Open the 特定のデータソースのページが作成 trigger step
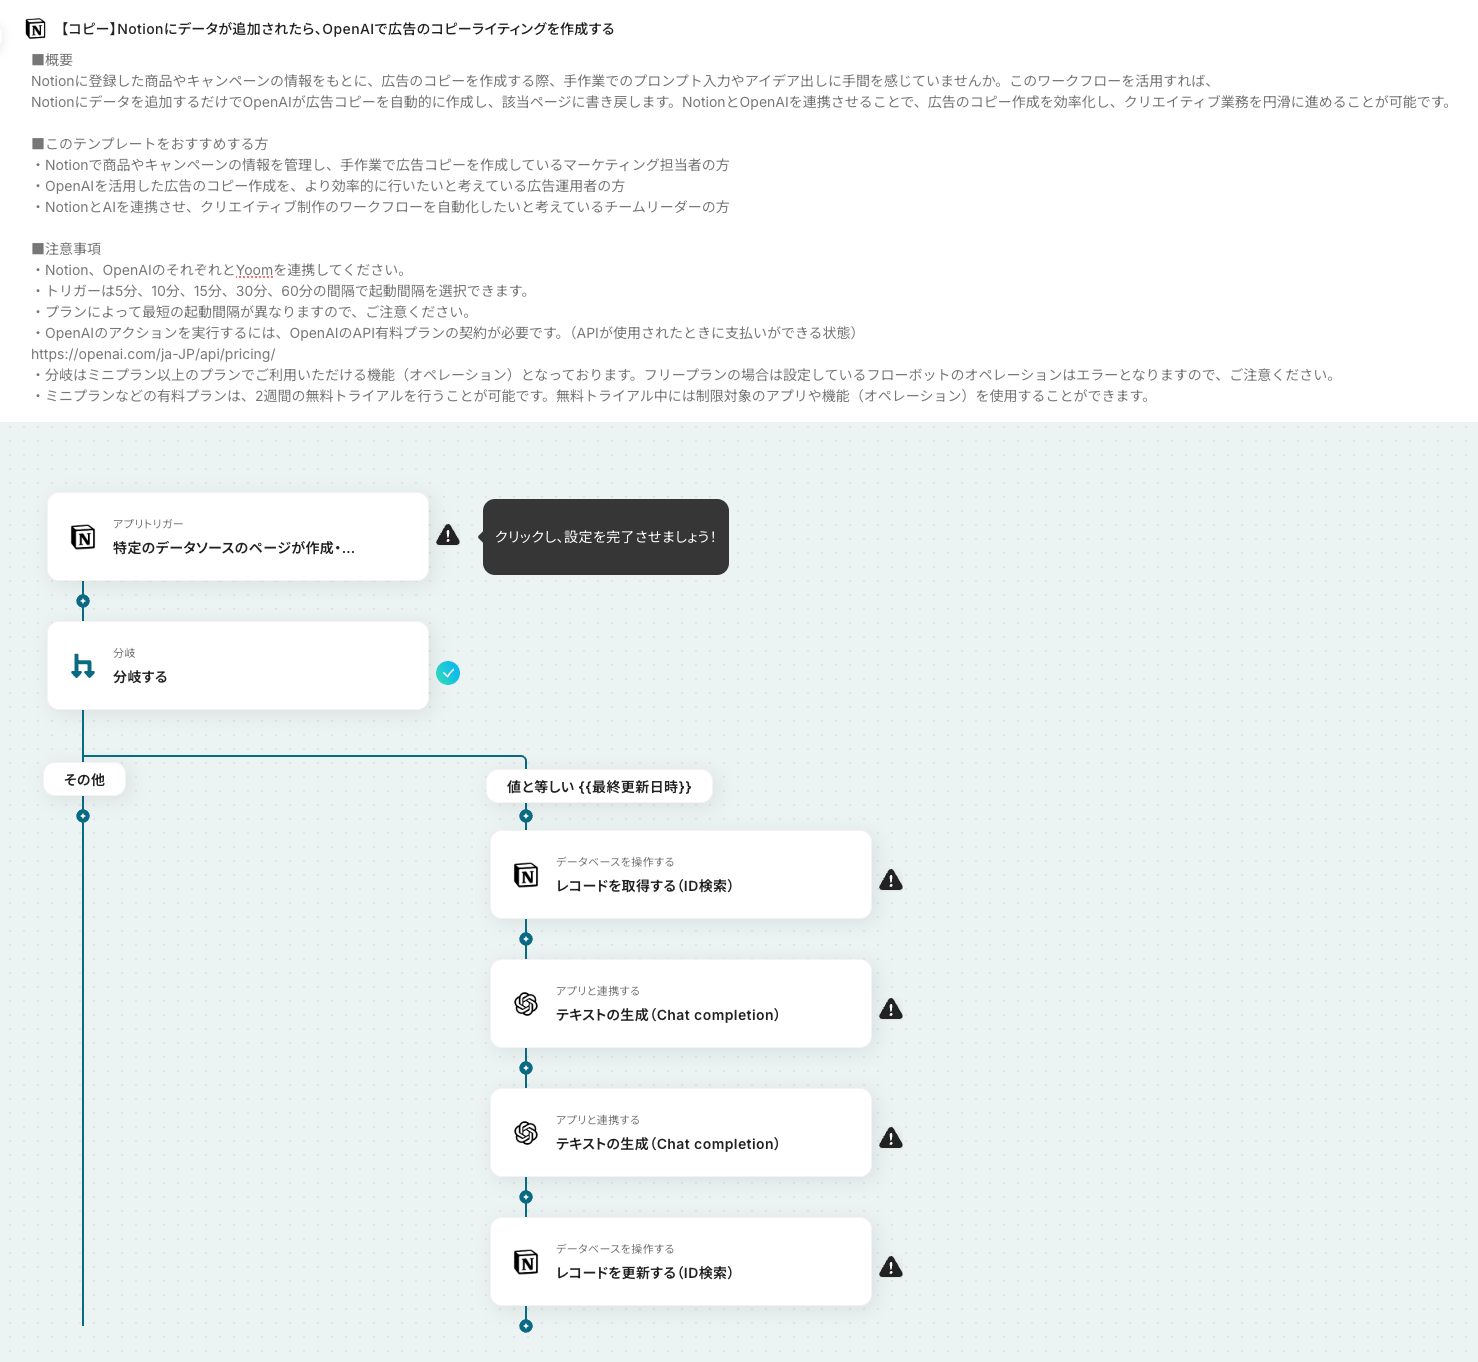 (x=238, y=537)
